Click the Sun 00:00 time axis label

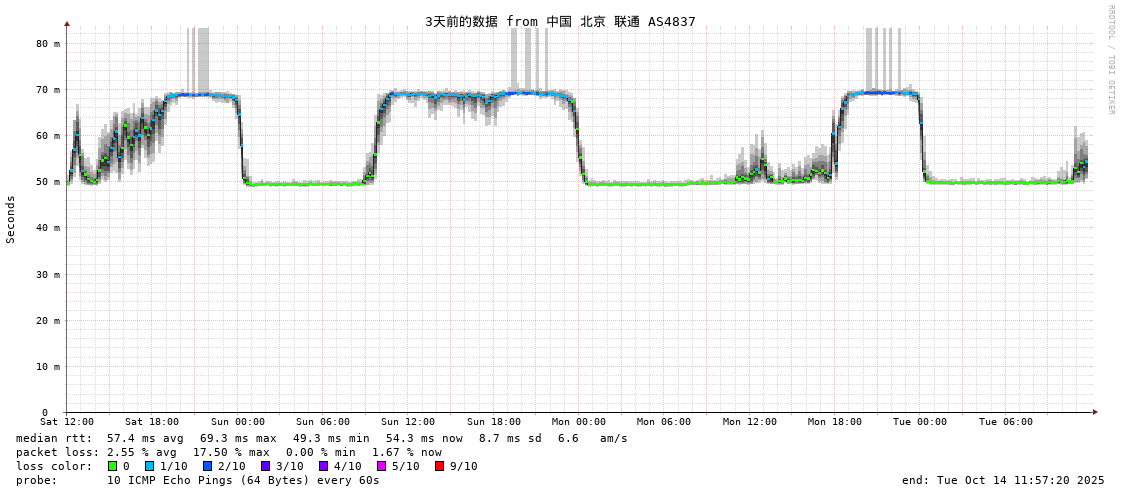[237, 422]
